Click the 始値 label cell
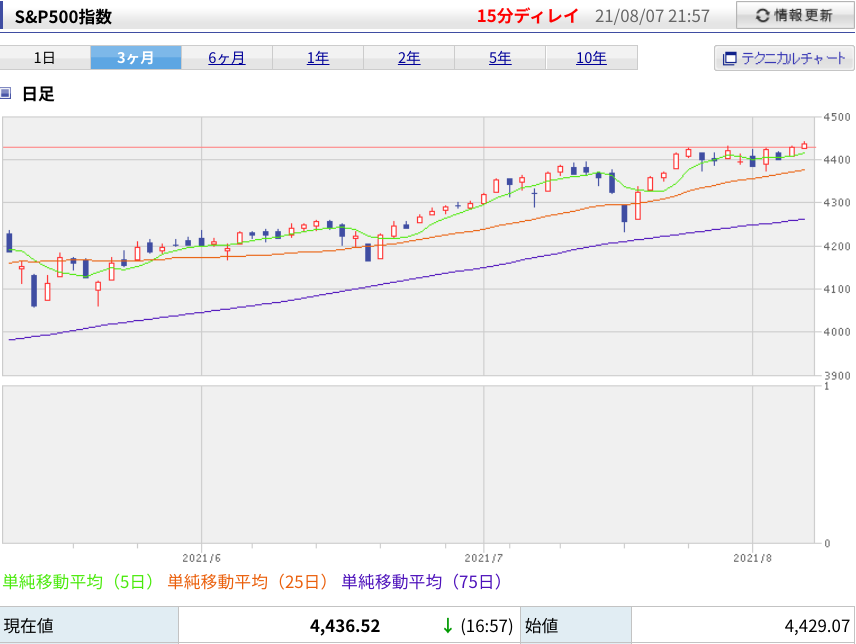 tap(576, 625)
